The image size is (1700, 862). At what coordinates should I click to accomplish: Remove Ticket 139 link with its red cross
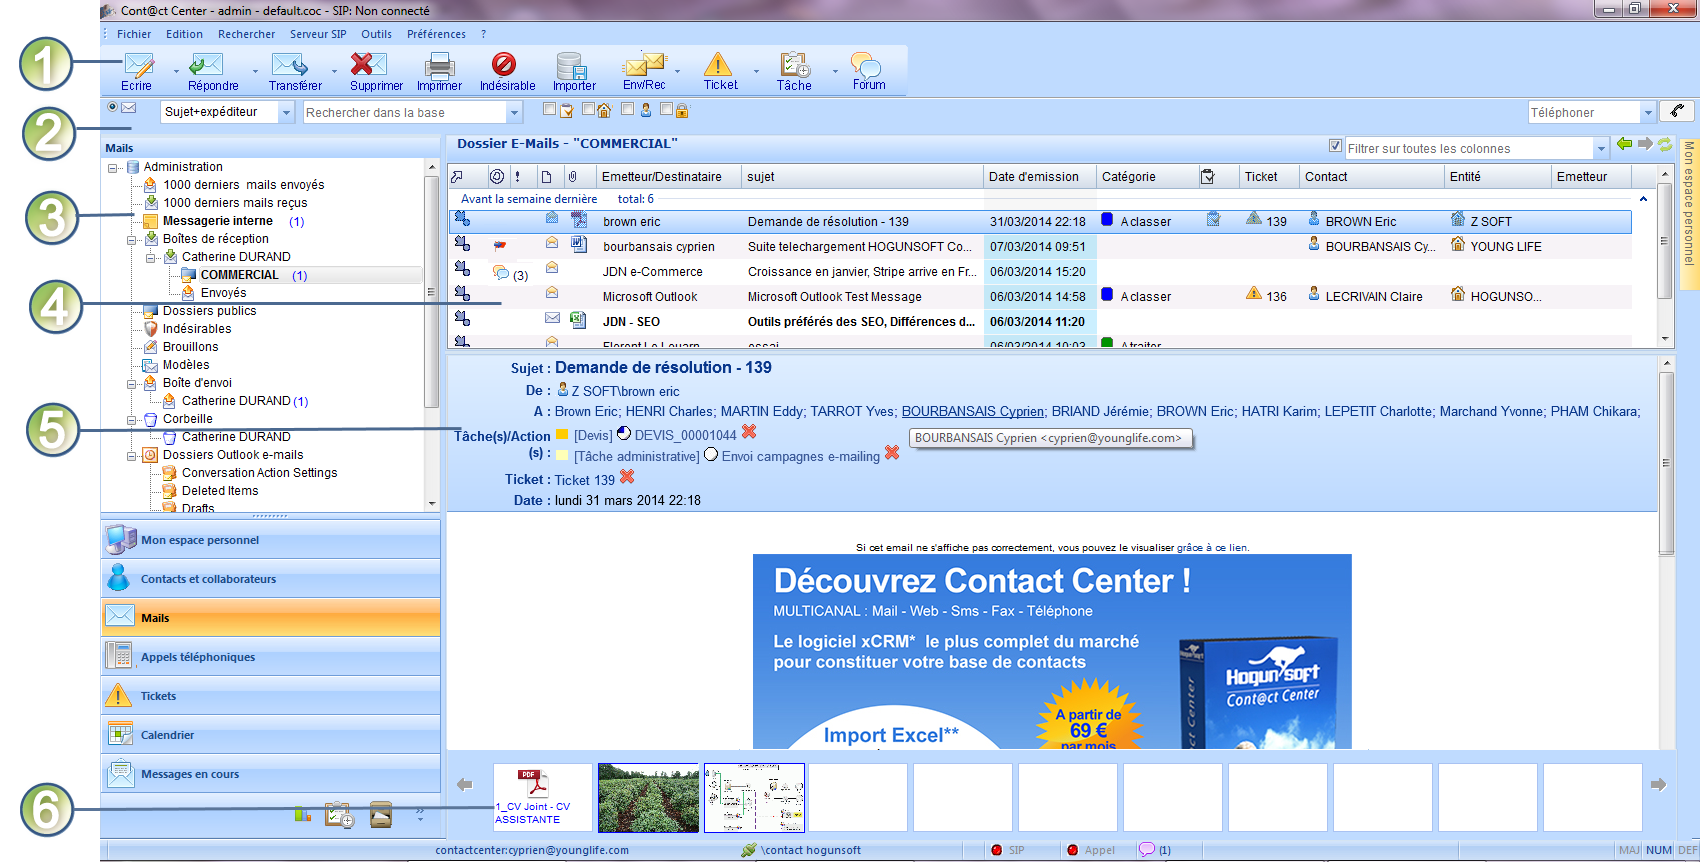tap(627, 477)
